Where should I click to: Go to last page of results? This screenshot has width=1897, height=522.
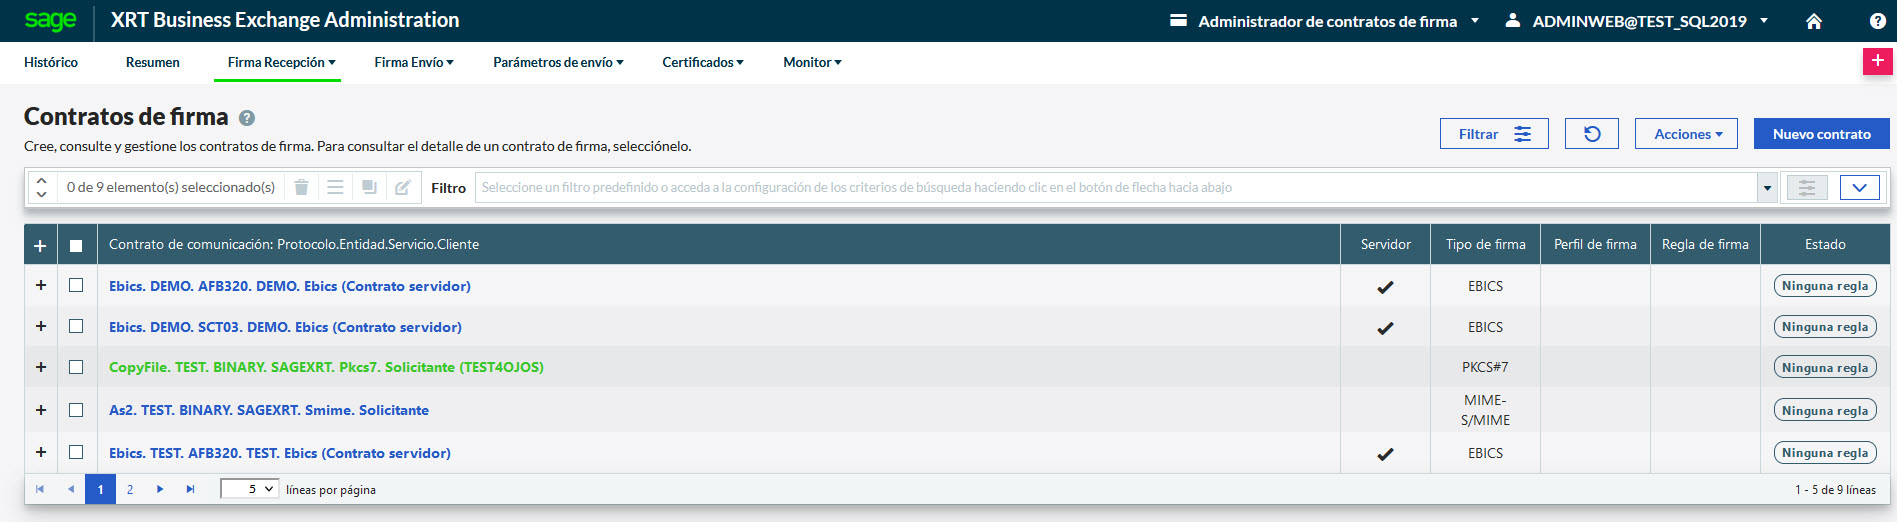click(x=190, y=489)
